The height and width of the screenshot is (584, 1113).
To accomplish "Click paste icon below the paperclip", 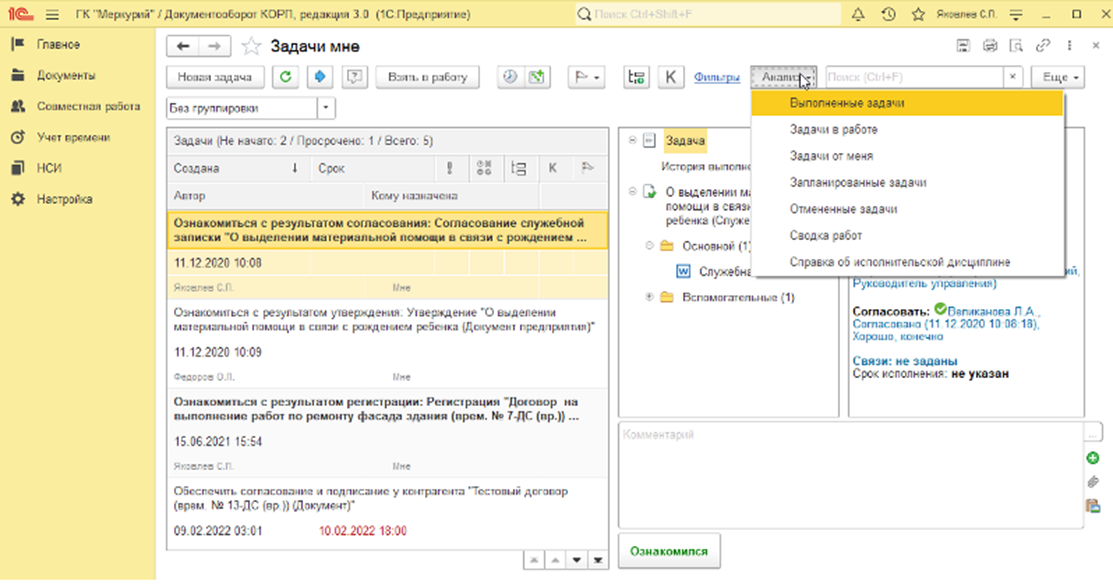I will pyautogui.click(x=1093, y=506).
